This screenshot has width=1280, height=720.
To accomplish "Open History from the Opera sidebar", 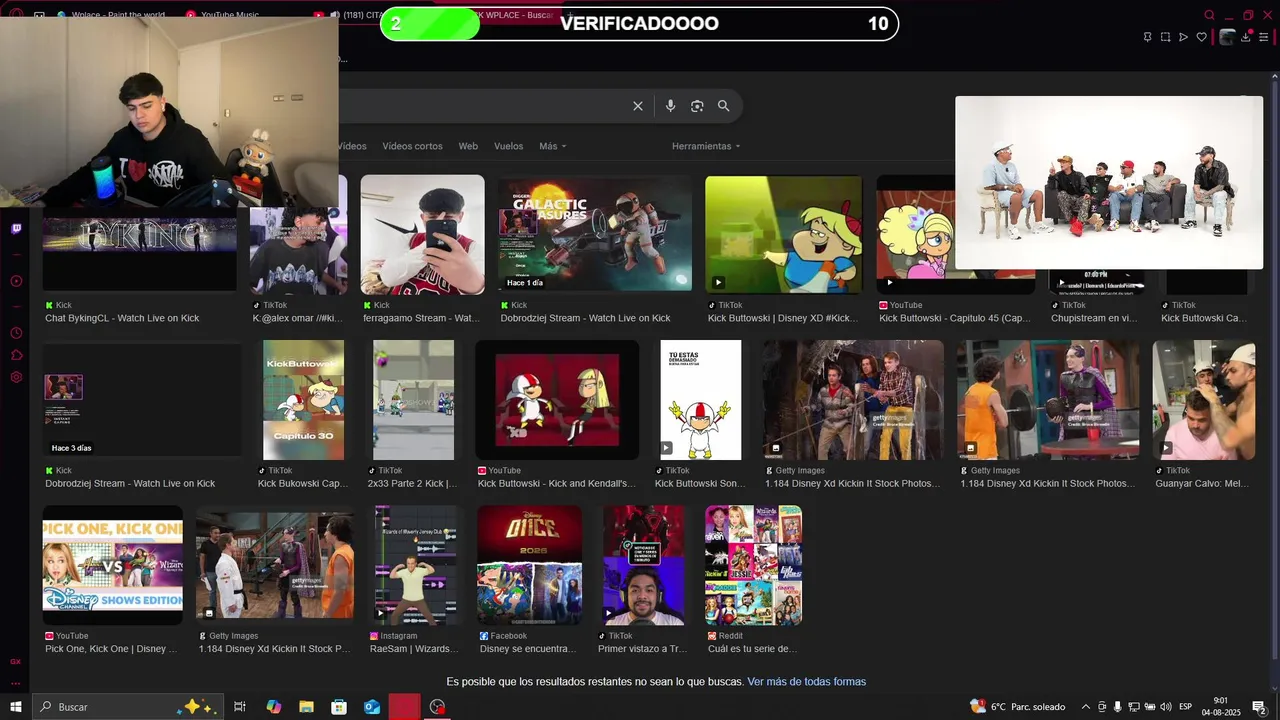I will click(x=16, y=333).
